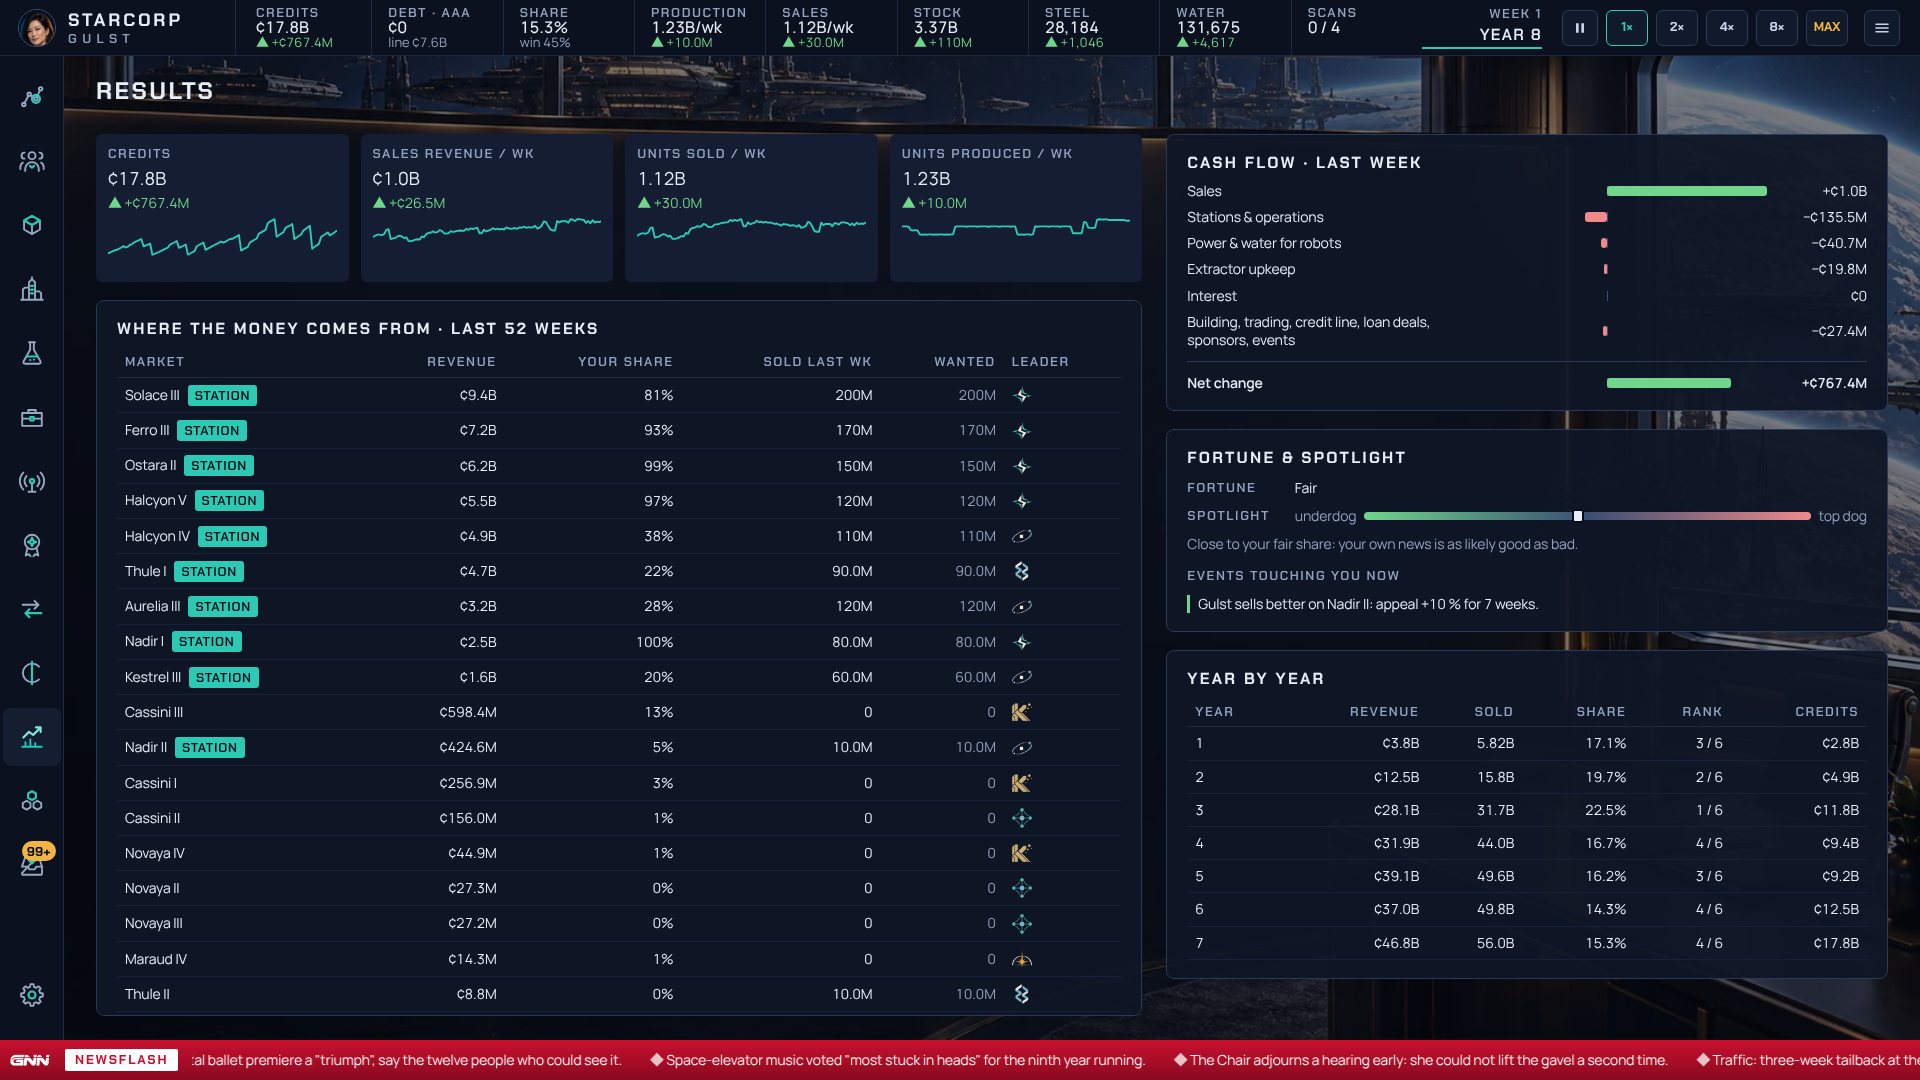
Task: Open the city buildings sidebar icon
Action: (32, 289)
